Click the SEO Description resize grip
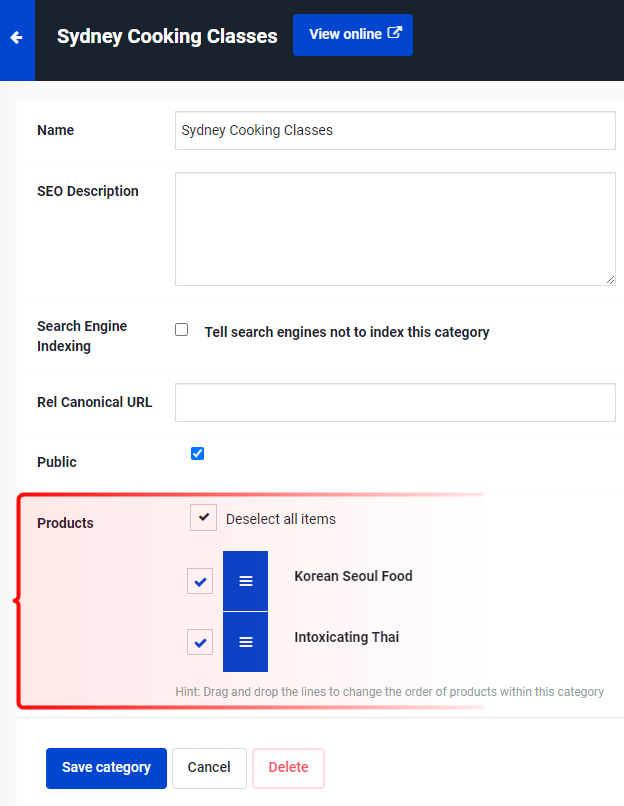This screenshot has width=624, height=806. point(610,280)
